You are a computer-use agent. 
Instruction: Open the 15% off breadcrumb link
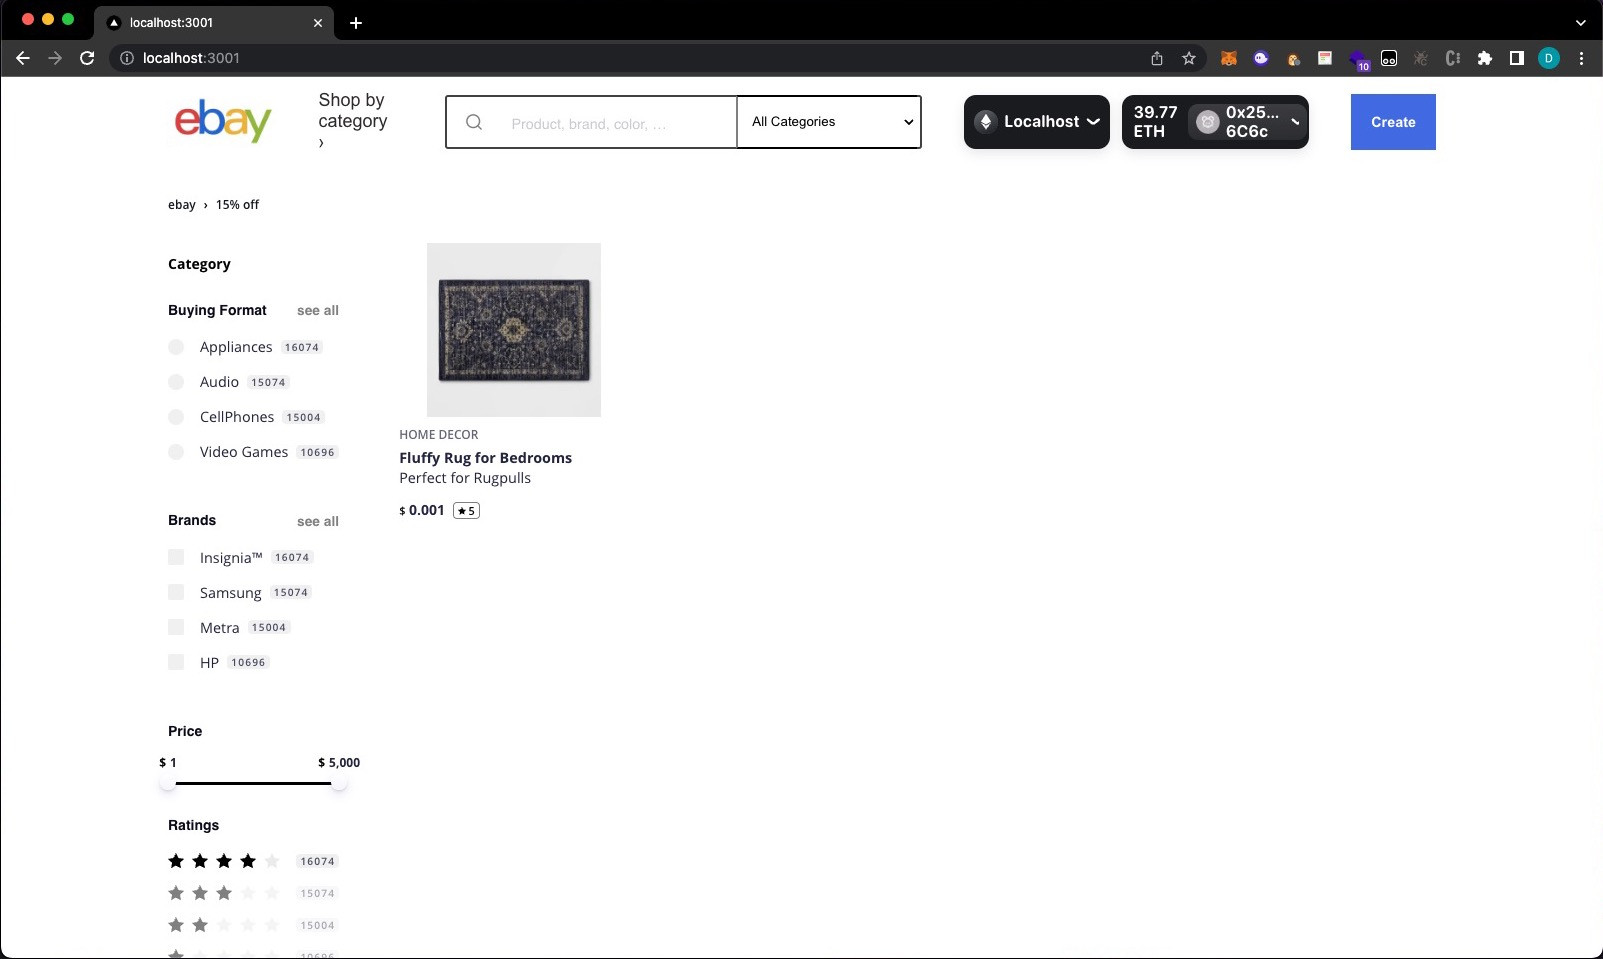coord(237,204)
